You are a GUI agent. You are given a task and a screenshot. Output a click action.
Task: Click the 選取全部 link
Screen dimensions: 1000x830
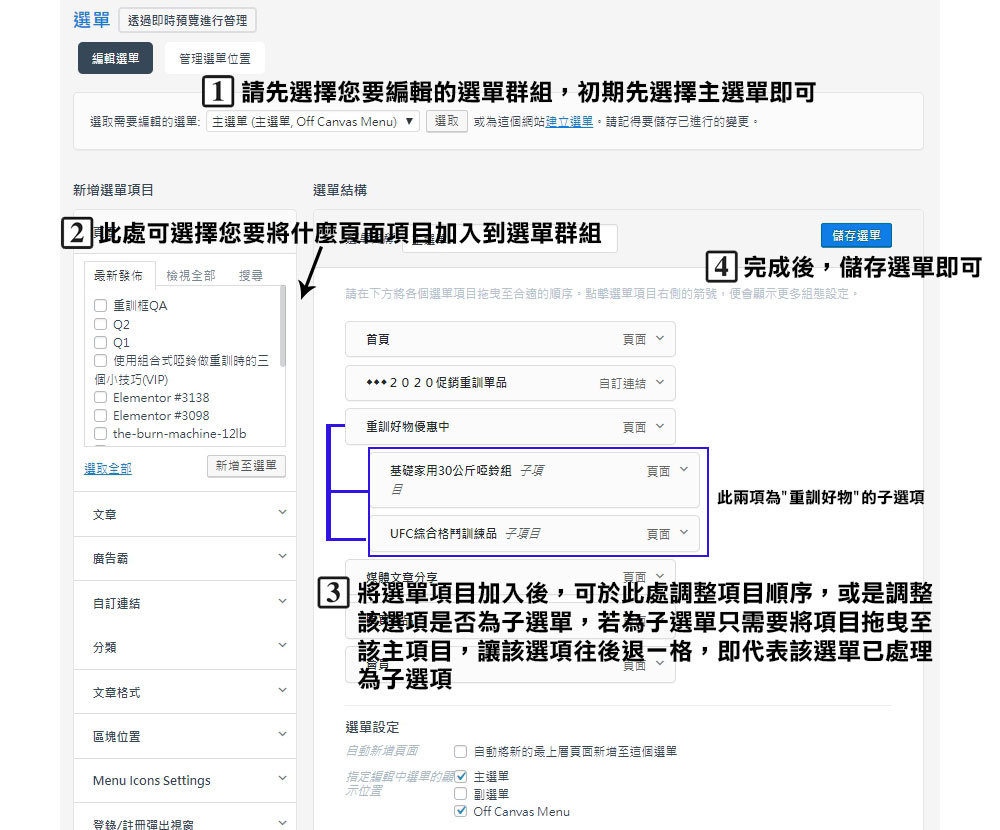[107, 469]
